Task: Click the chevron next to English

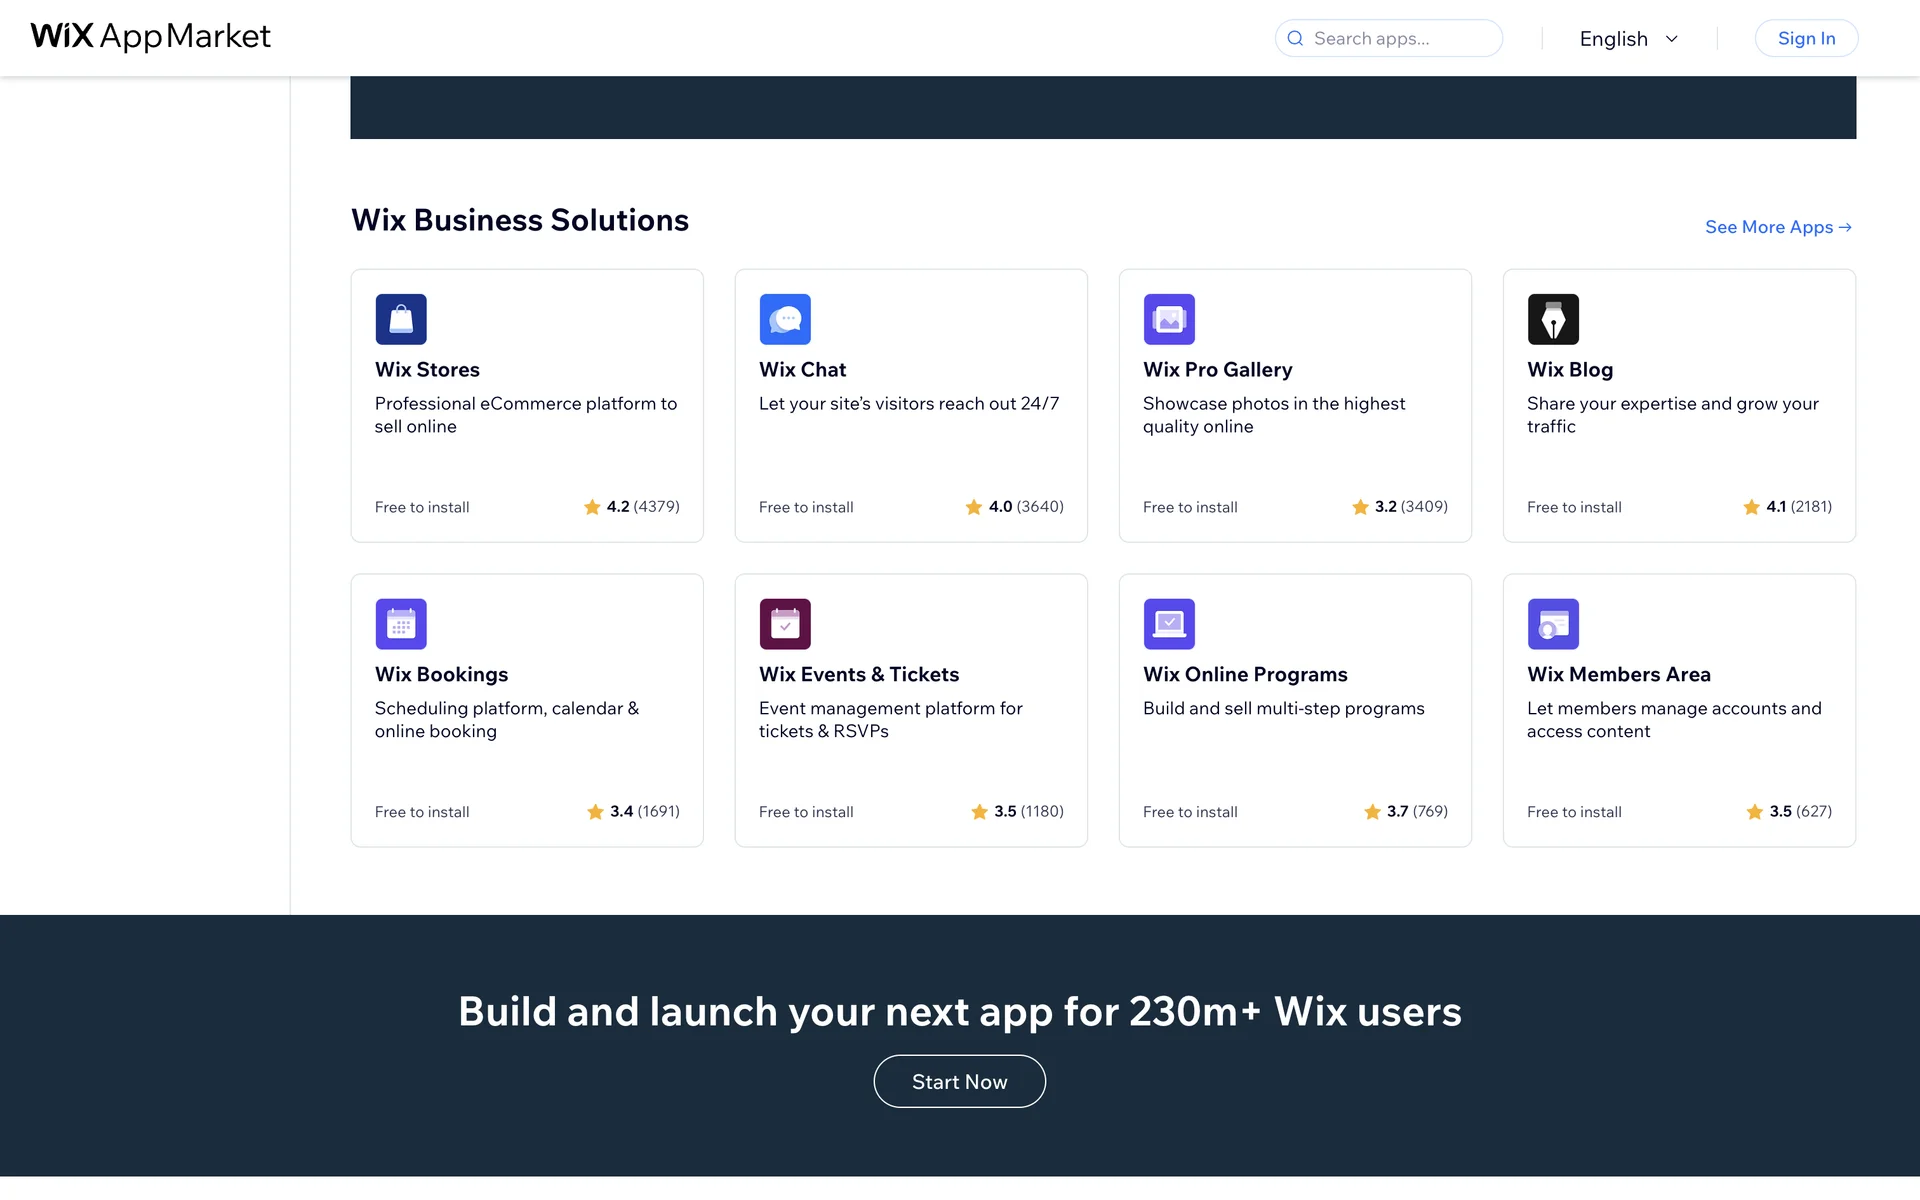Action: pyautogui.click(x=1671, y=39)
